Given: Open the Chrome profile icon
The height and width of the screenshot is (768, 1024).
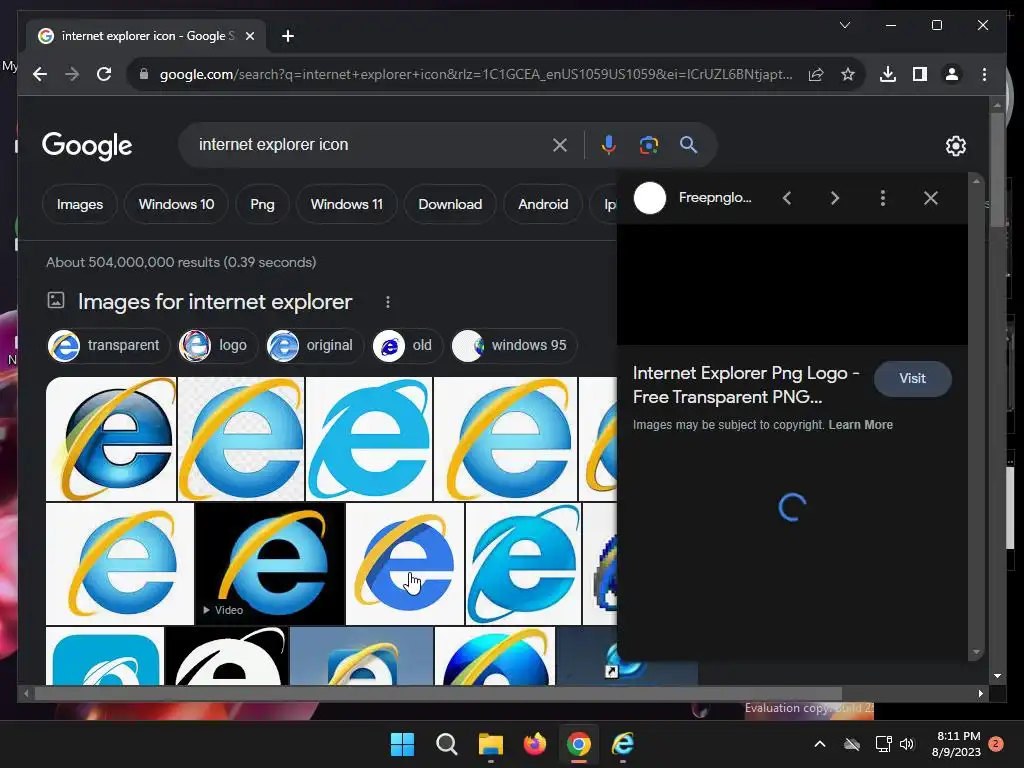Looking at the screenshot, I should point(952,74).
